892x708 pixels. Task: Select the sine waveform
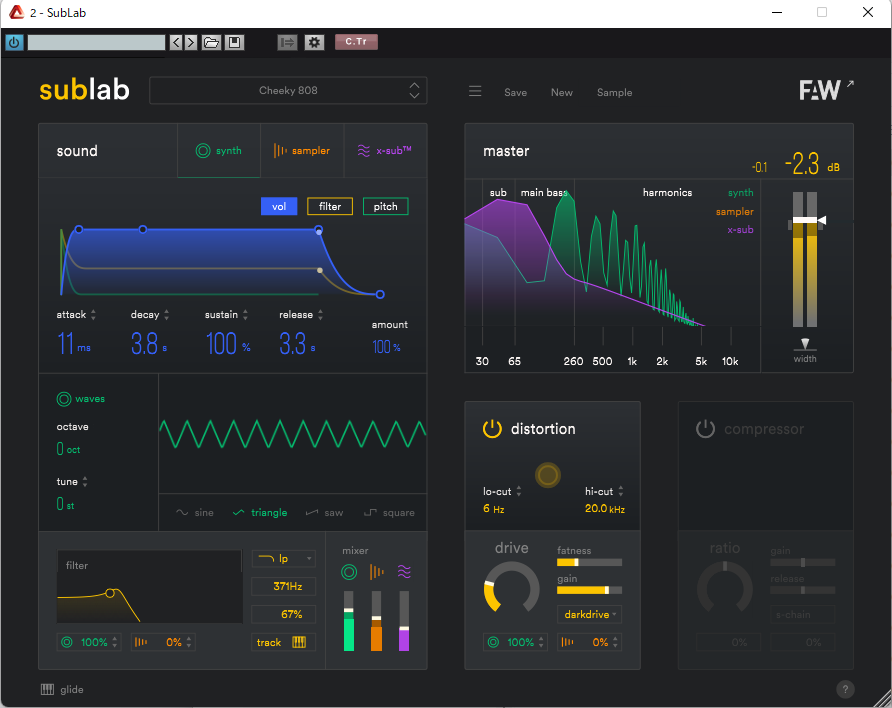(195, 512)
